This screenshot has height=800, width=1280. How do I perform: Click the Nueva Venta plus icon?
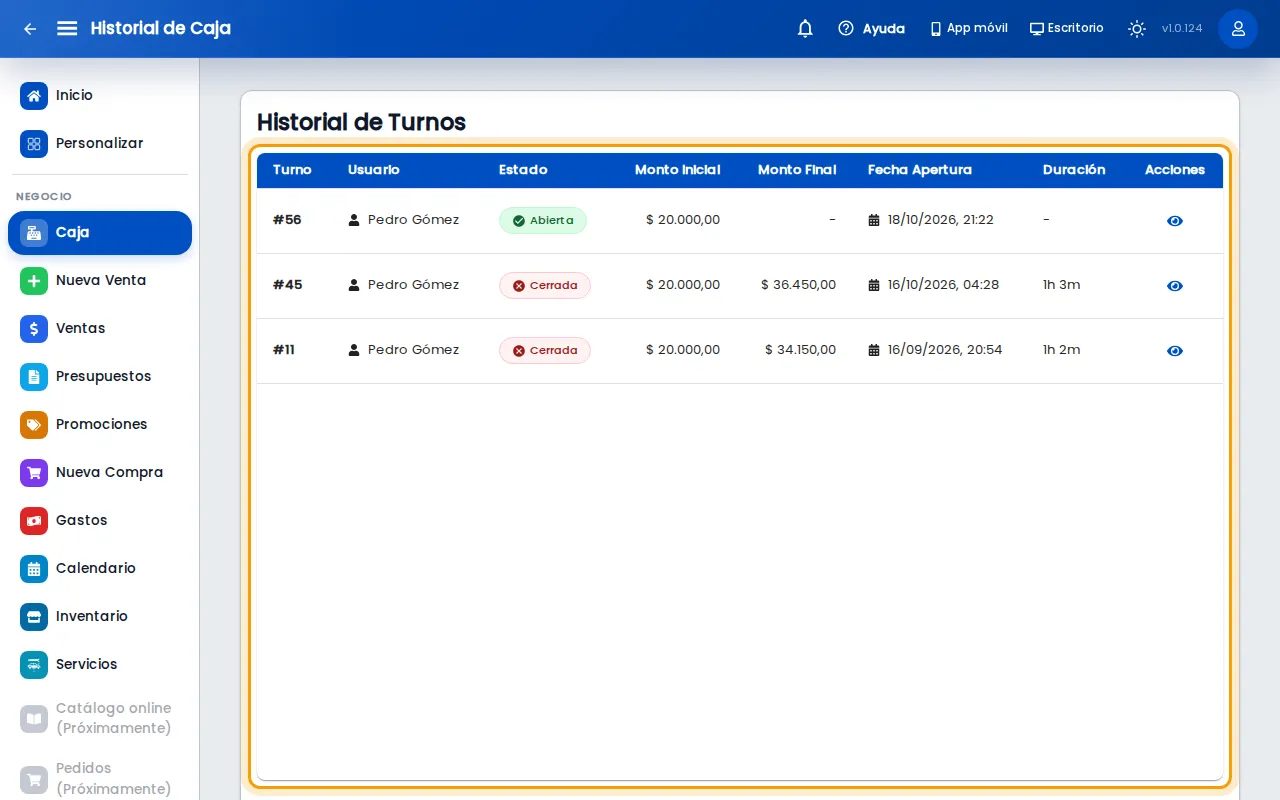click(x=34, y=281)
